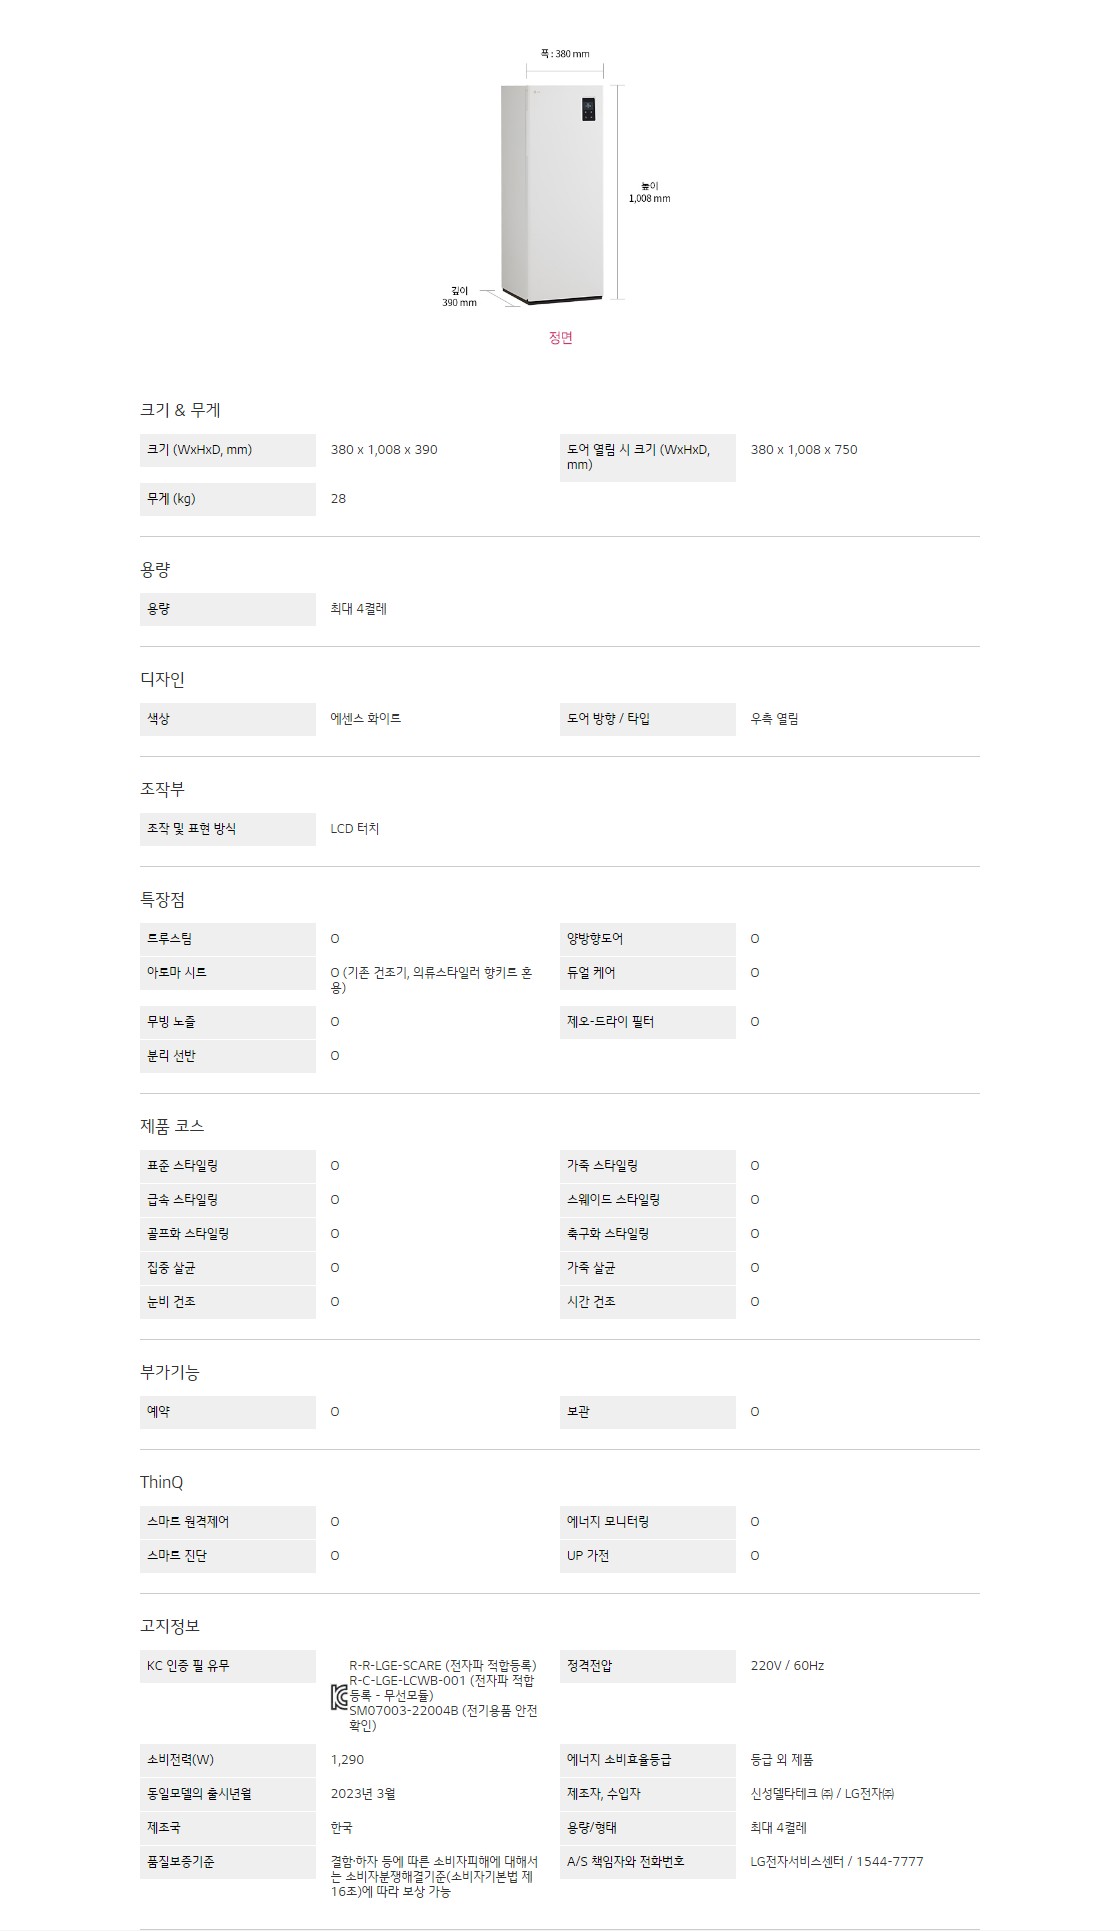Click the 트루스팀 feature label
The height and width of the screenshot is (1931, 1120).
tap(170, 939)
